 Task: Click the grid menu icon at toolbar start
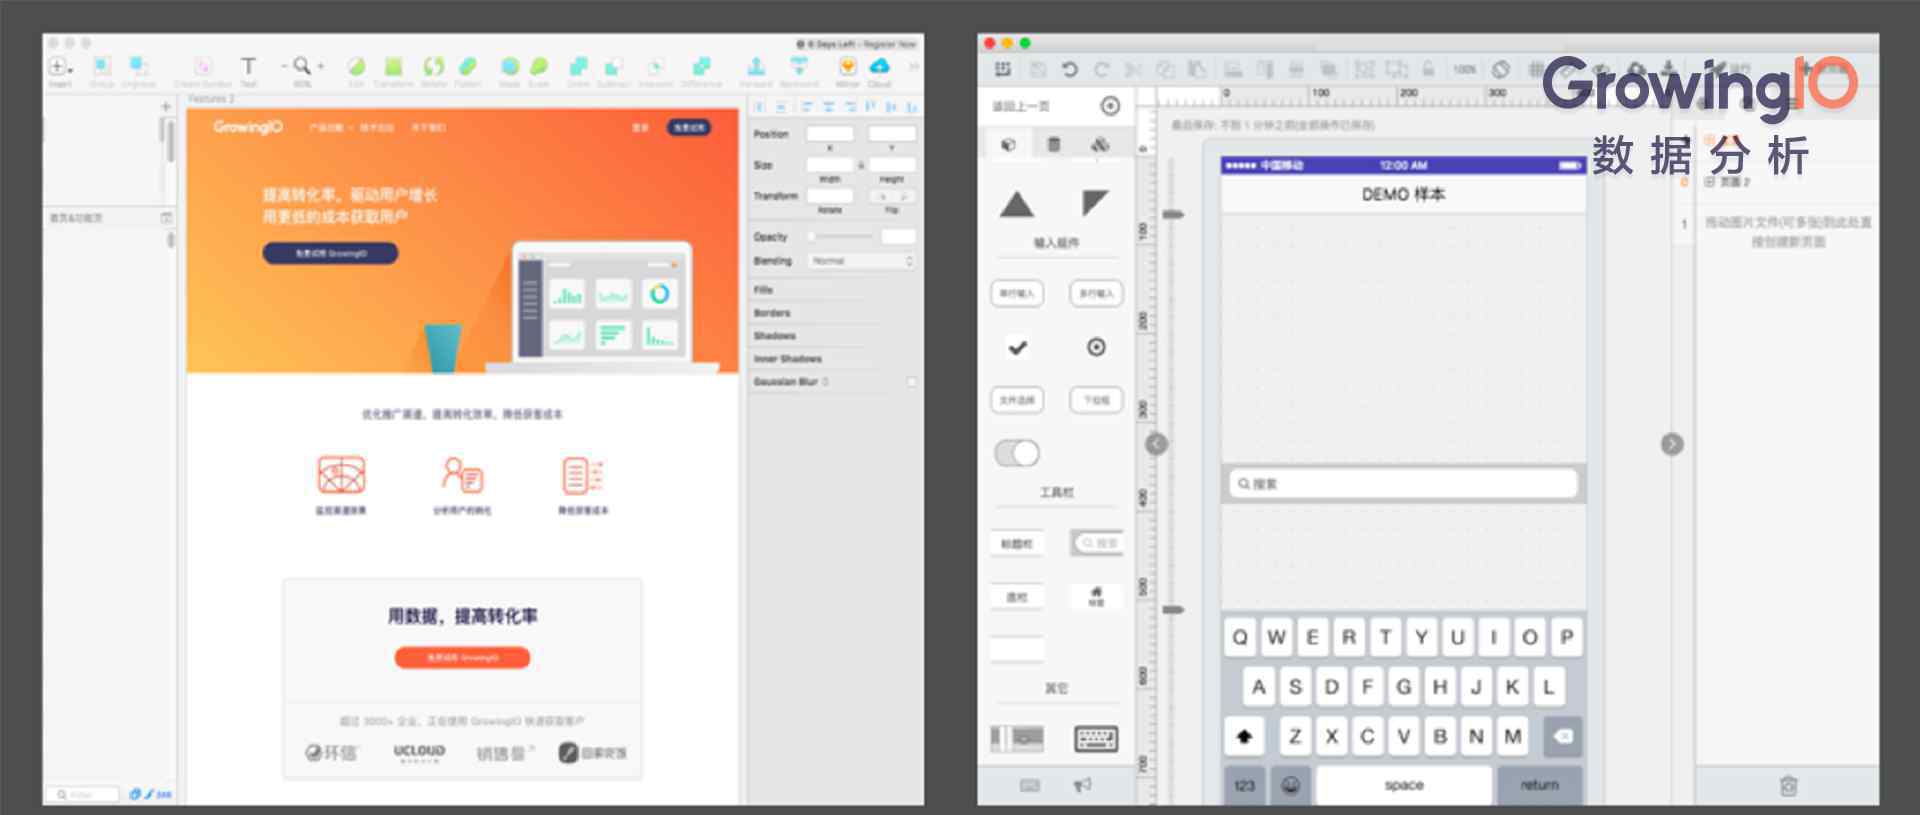(x=1003, y=69)
